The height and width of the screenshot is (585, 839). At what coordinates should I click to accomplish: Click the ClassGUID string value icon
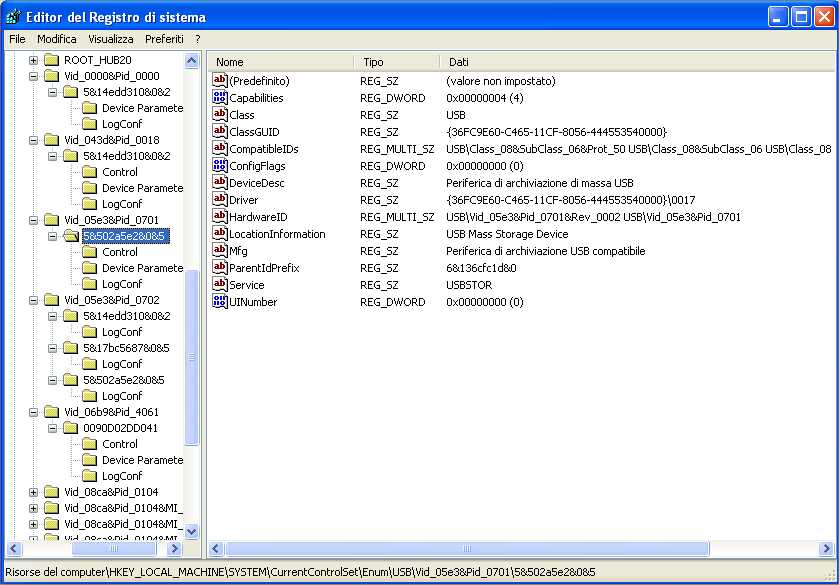[x=220, y=132]
